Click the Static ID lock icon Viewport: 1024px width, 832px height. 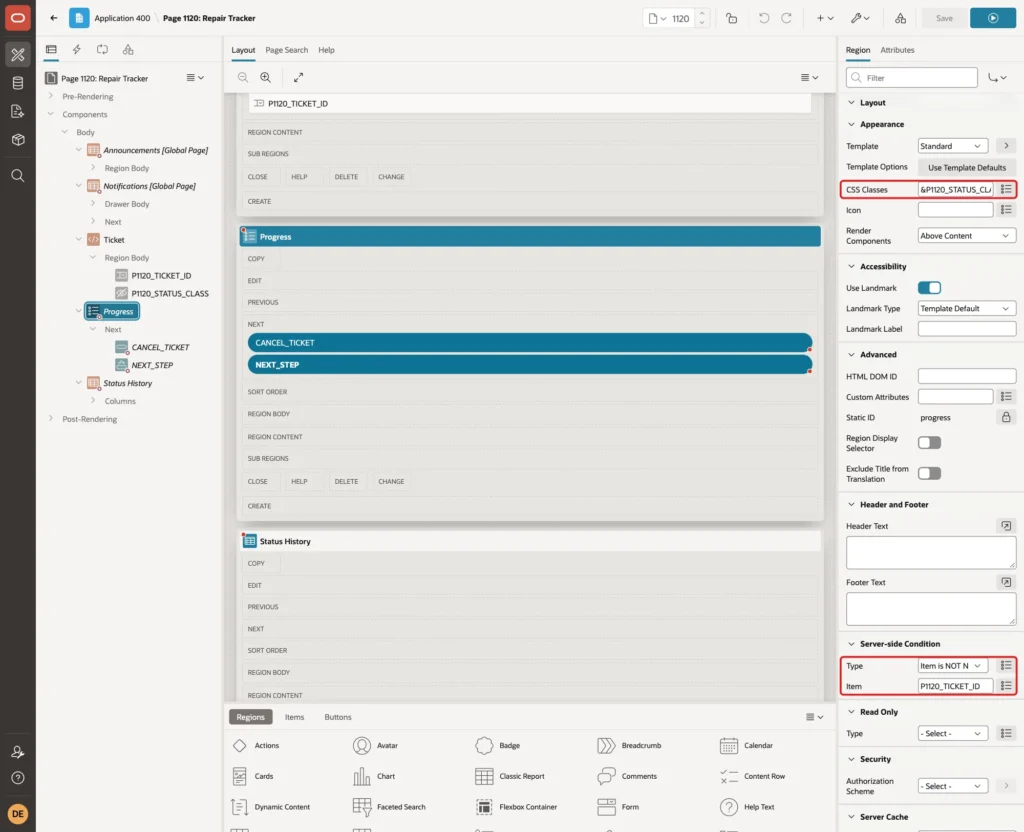[x=1006, y=417]
